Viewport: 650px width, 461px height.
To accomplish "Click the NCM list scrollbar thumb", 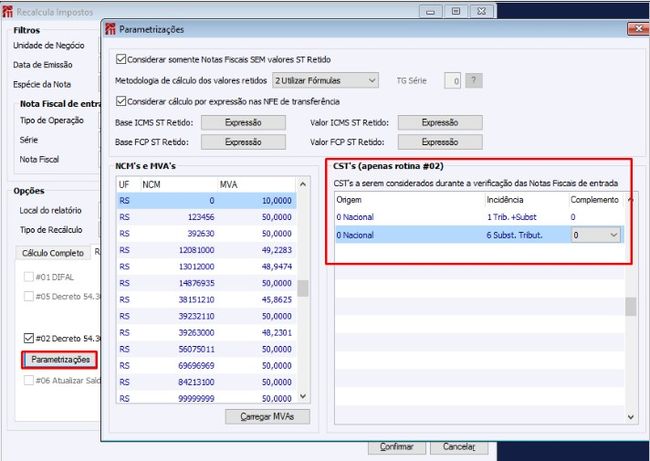I will click(x=303, y=288).
